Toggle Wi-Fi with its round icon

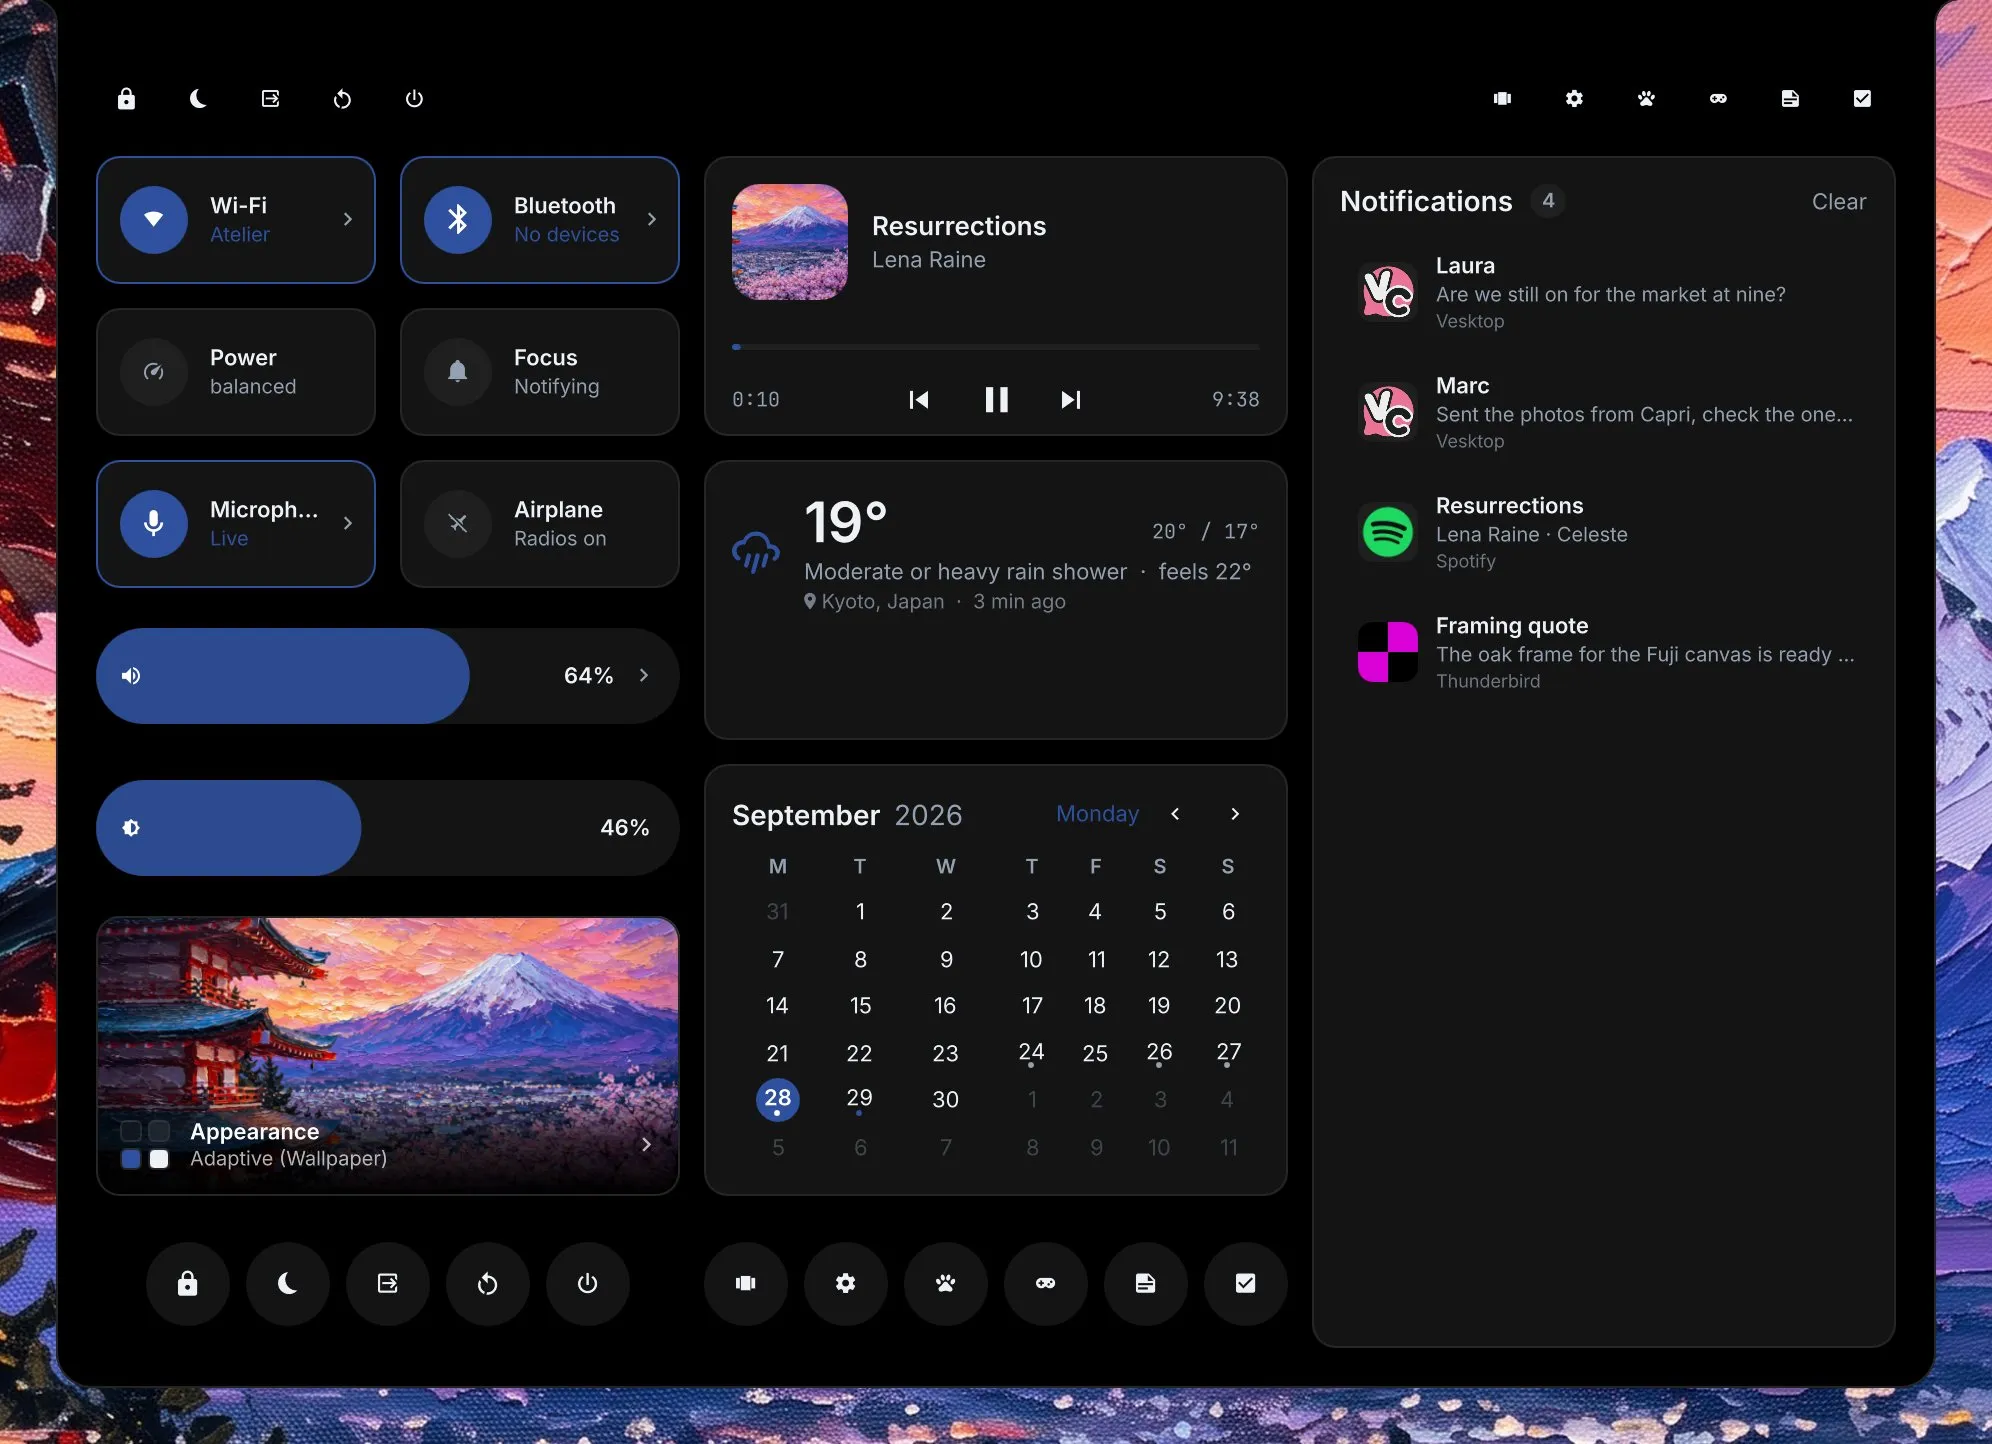tap(154, 220)
